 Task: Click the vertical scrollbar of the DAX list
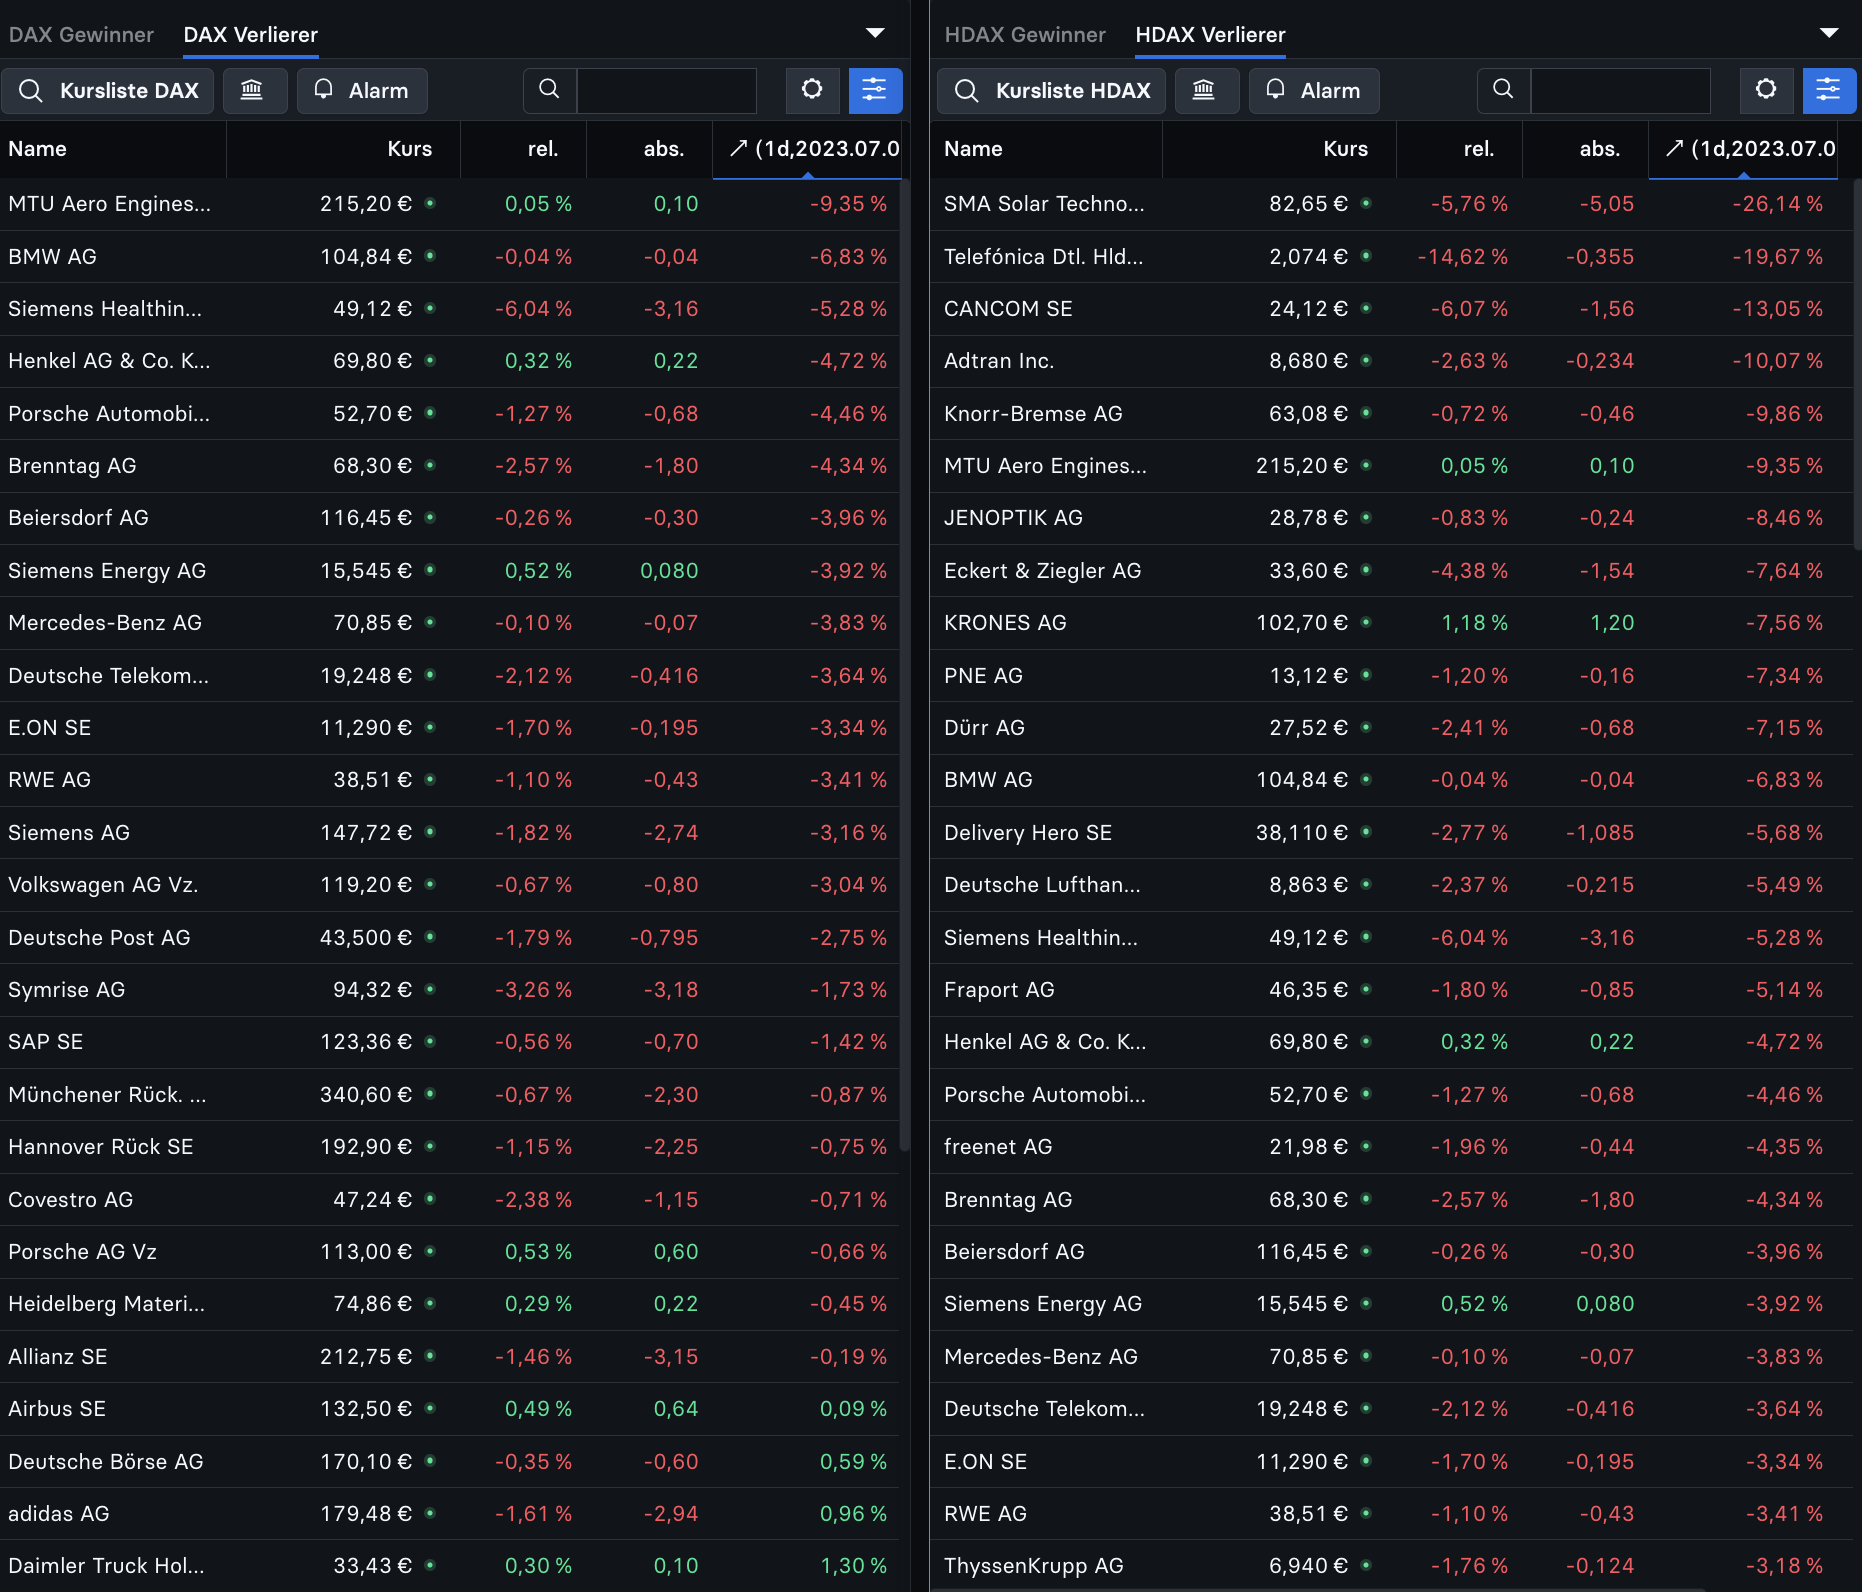click(904, 665)
